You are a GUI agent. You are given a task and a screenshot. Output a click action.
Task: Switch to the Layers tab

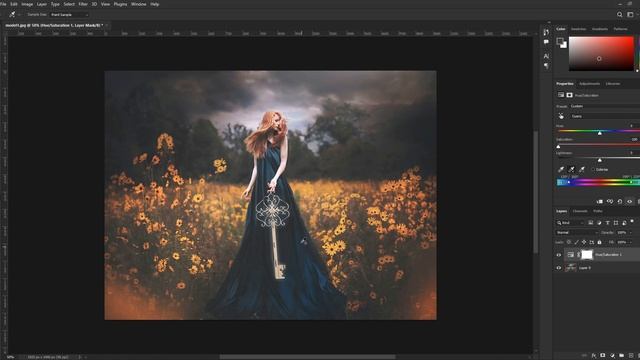562,211
